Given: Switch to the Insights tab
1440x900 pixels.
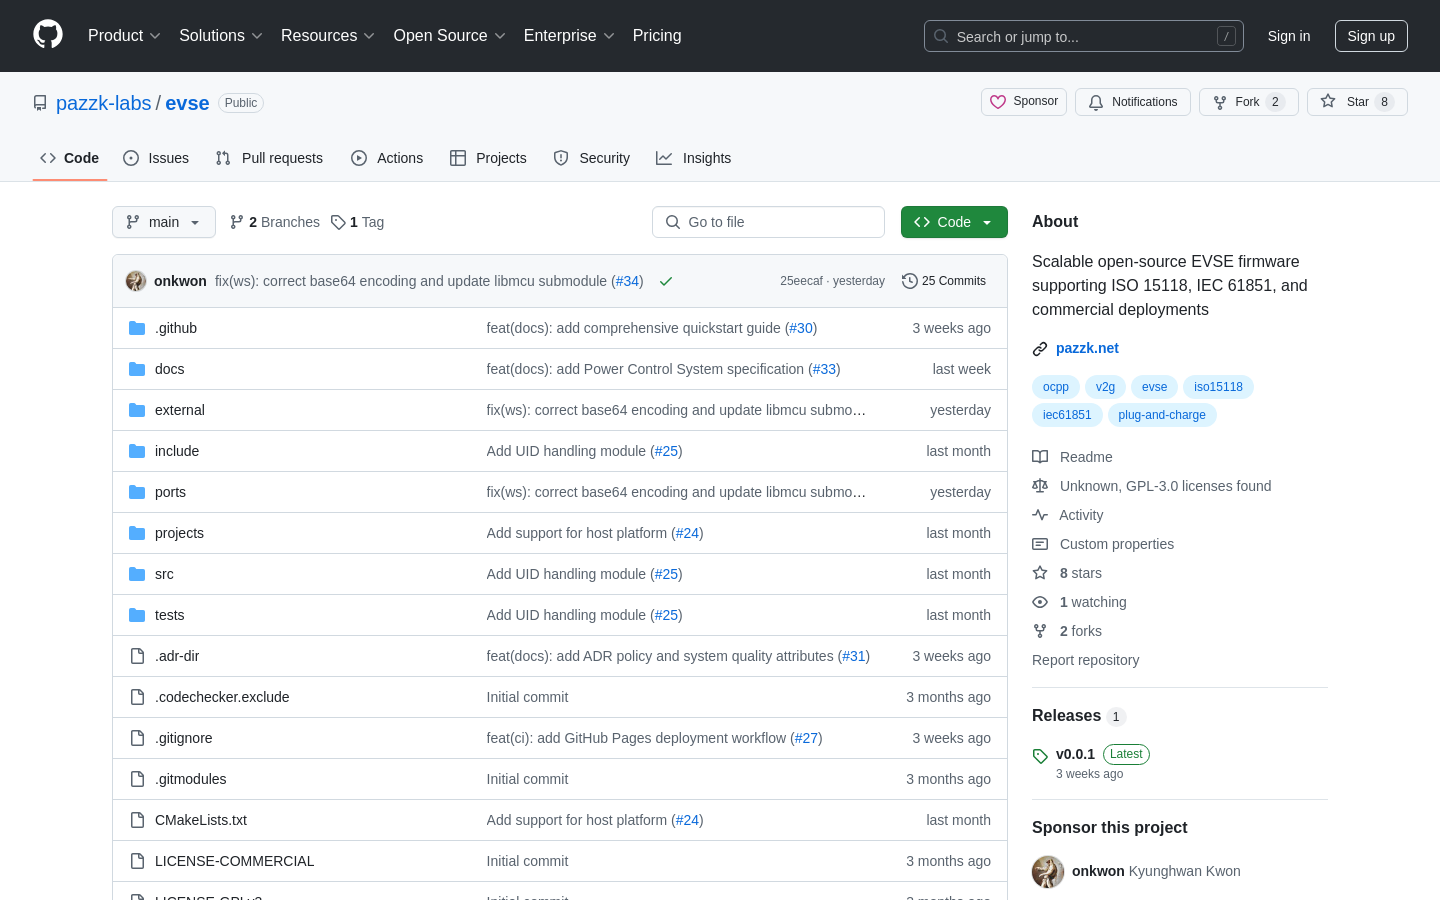Looking at the screenshot, I should [694, 158].
